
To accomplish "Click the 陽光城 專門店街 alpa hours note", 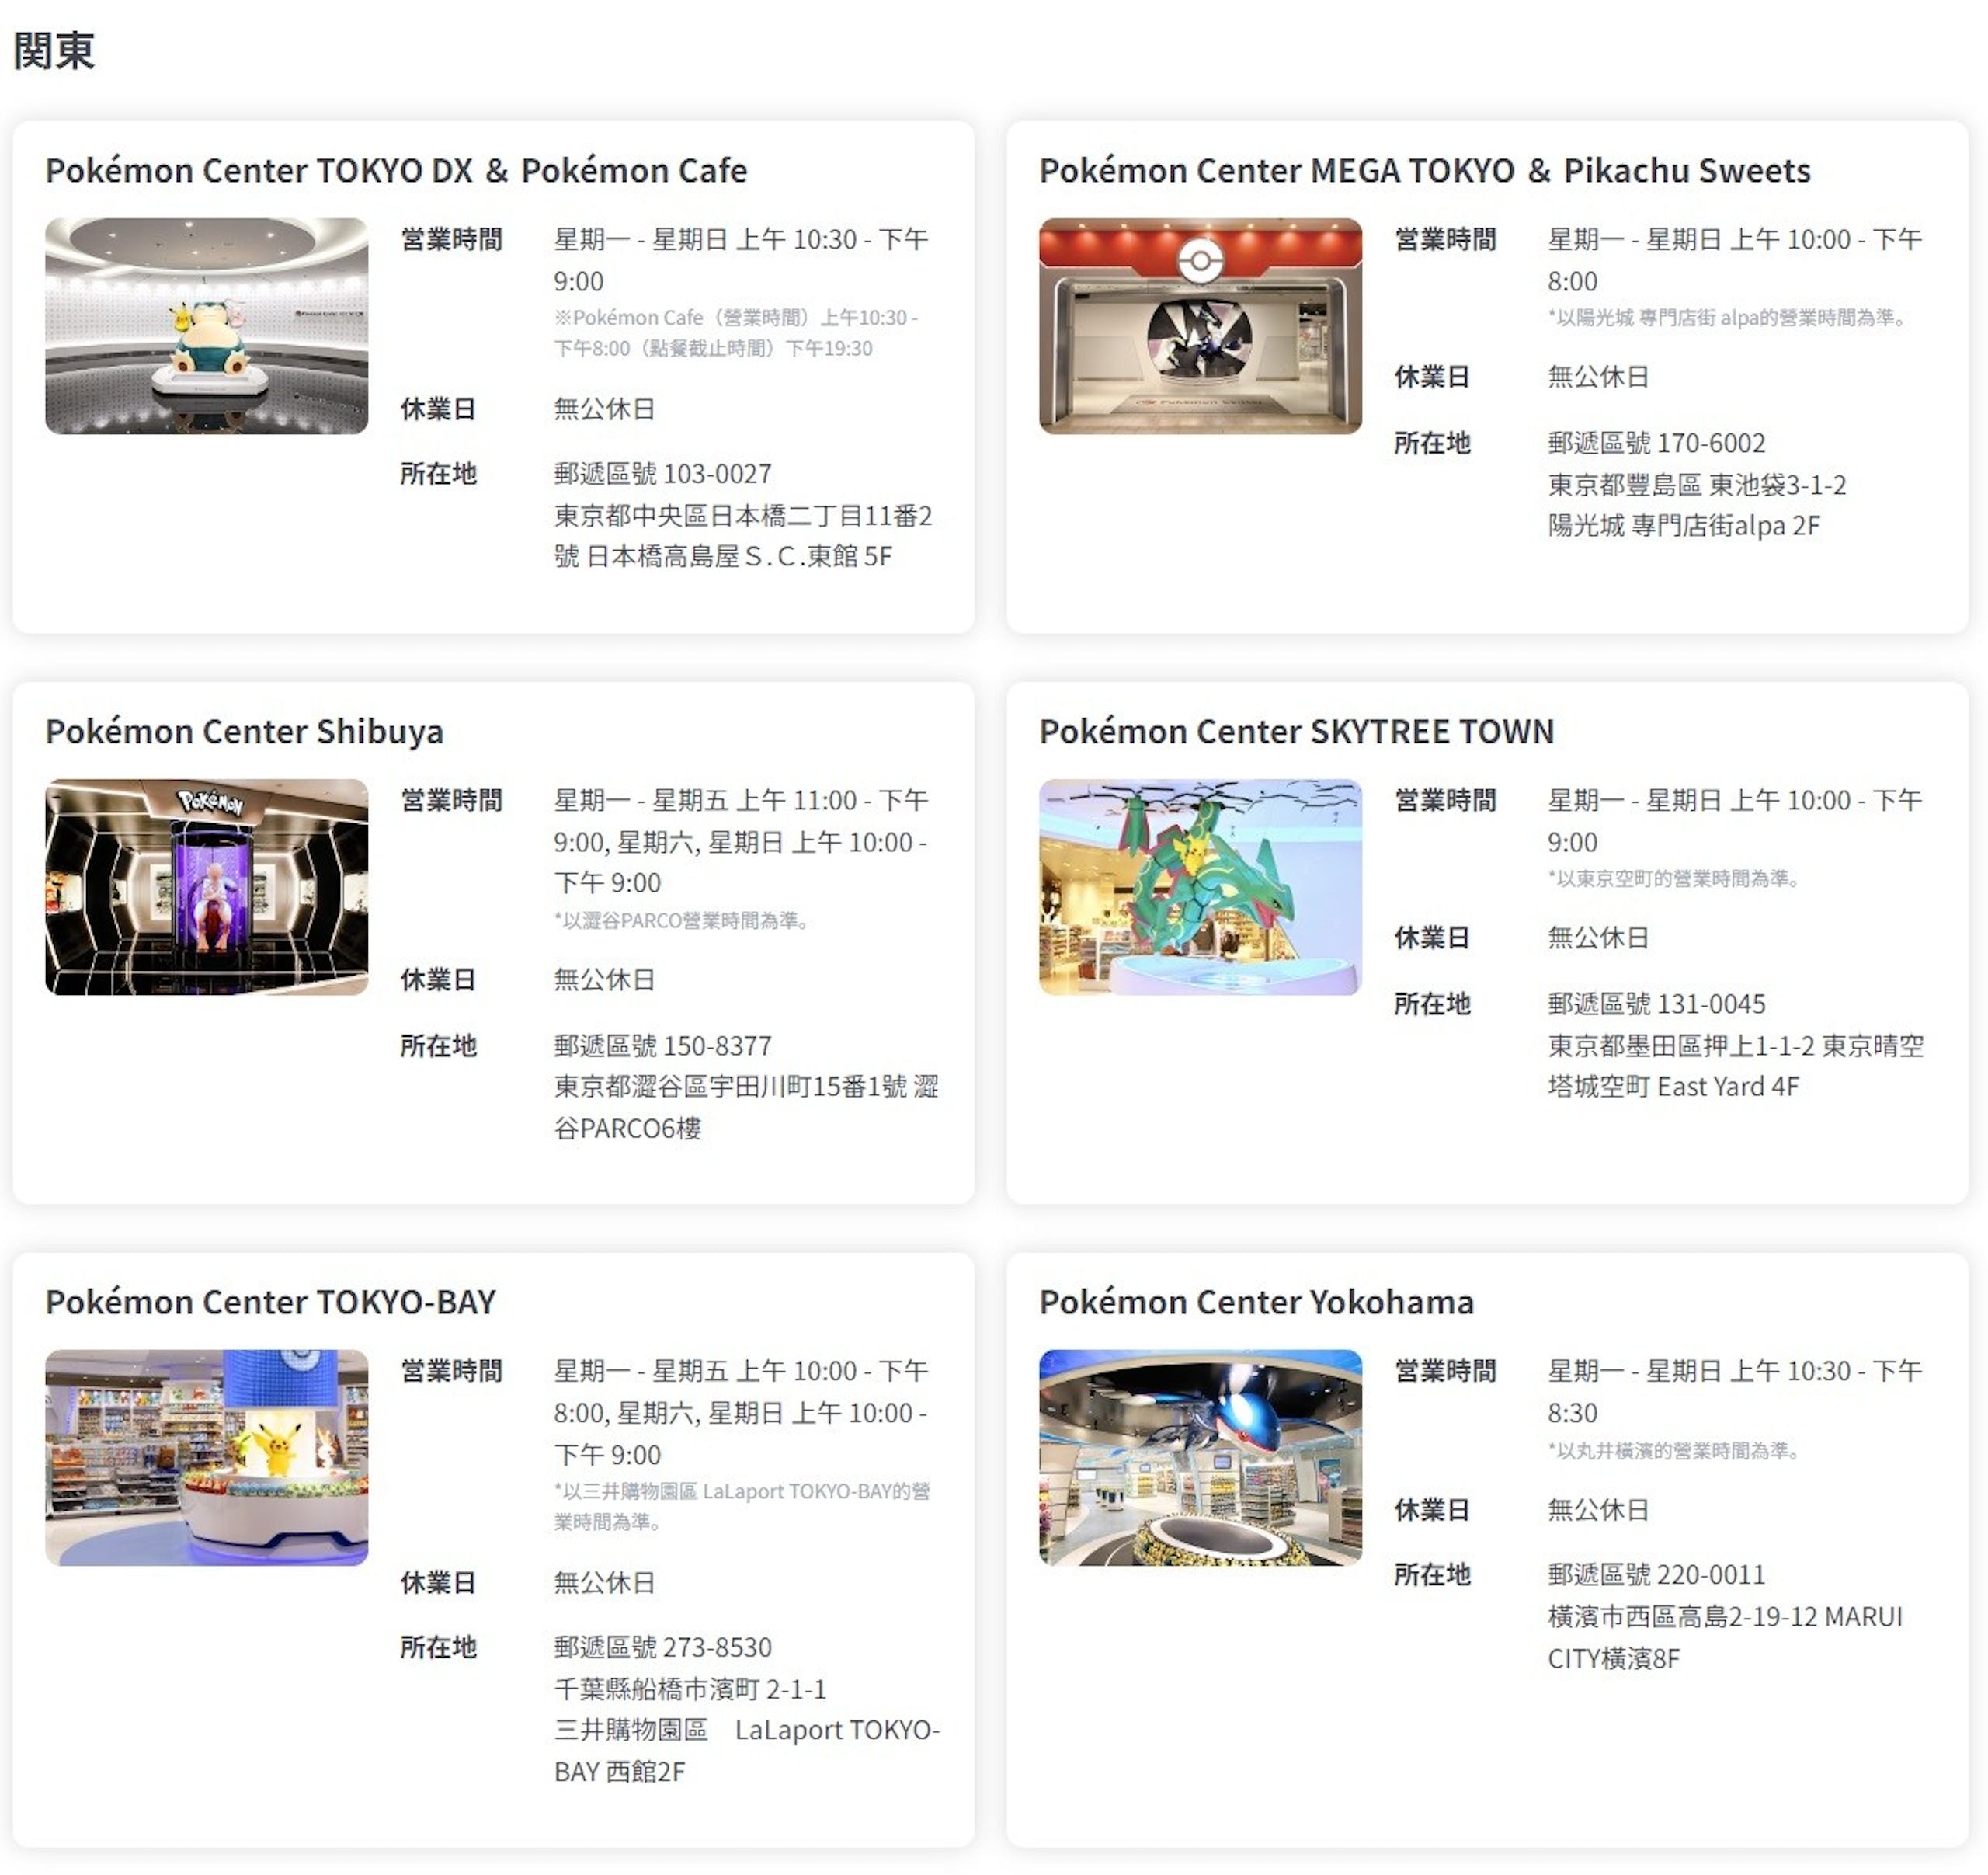I will tap(1730, 318).
